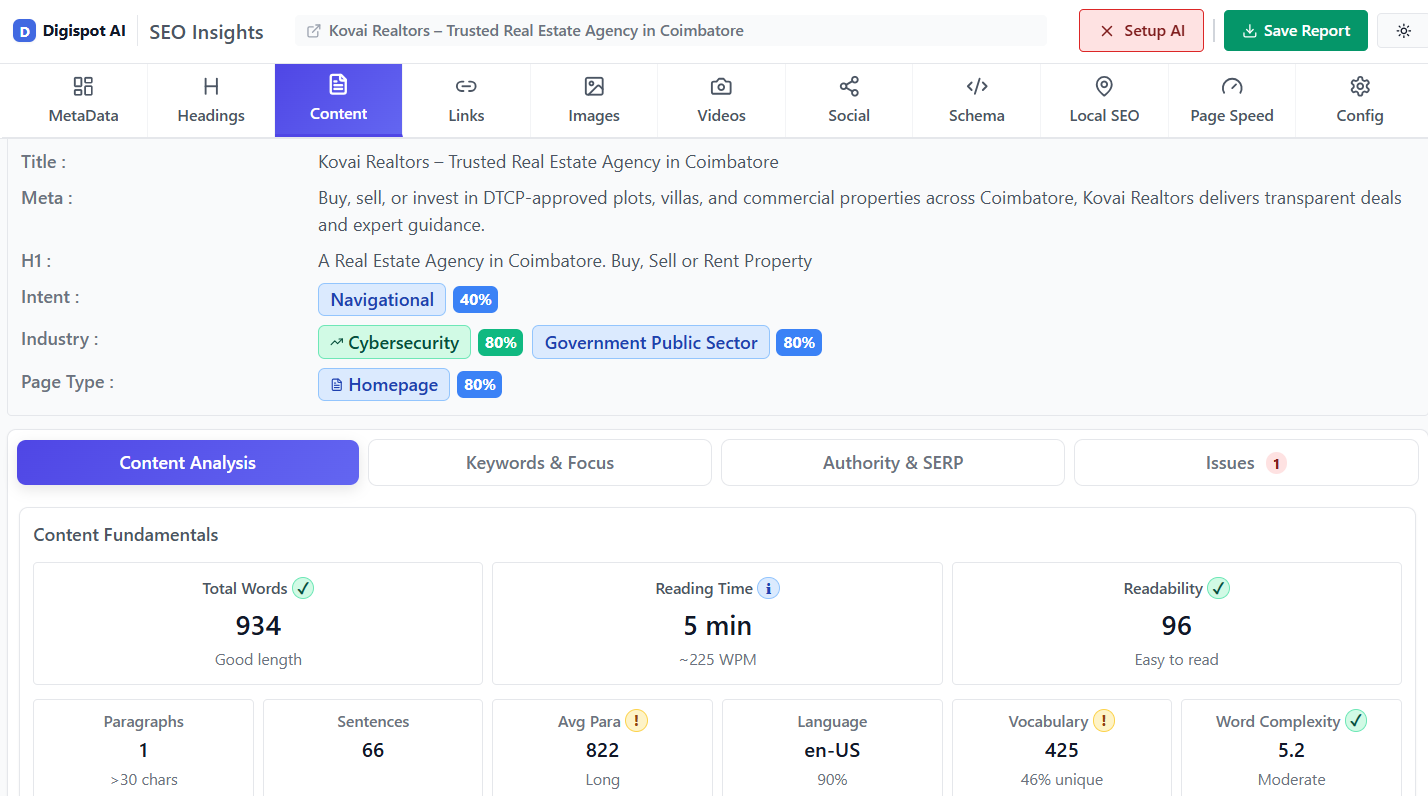
Task: Select the Content Analysis sub-tab
Action: [188, 463]
